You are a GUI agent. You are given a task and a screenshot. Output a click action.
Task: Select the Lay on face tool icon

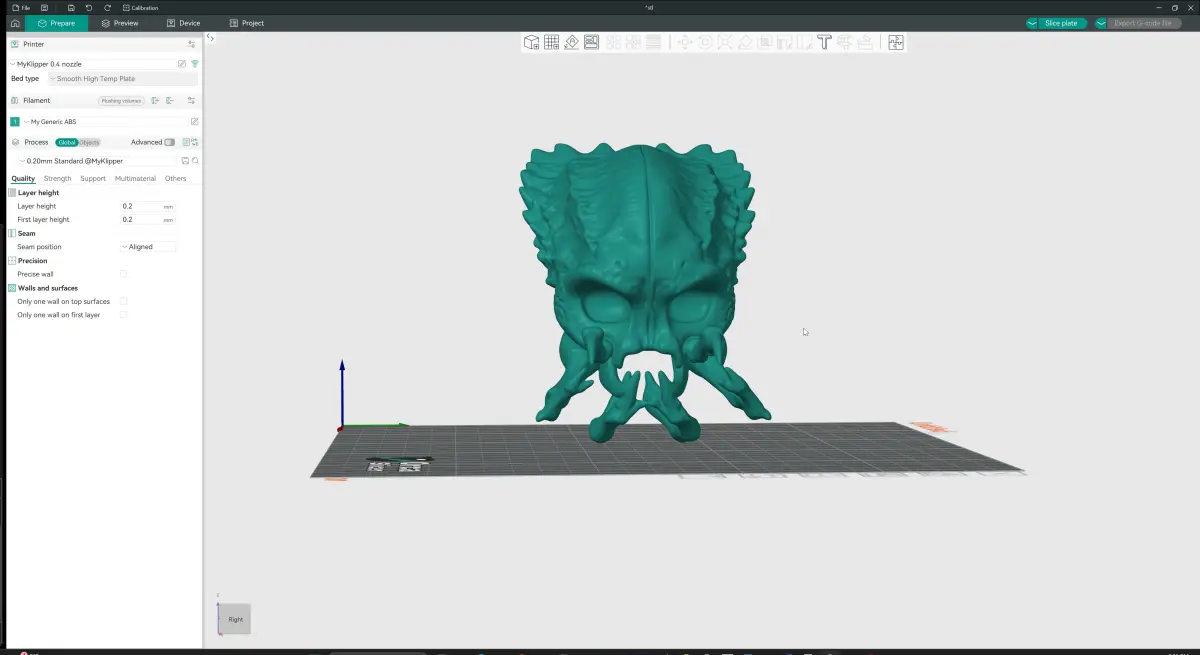point(745,42)
